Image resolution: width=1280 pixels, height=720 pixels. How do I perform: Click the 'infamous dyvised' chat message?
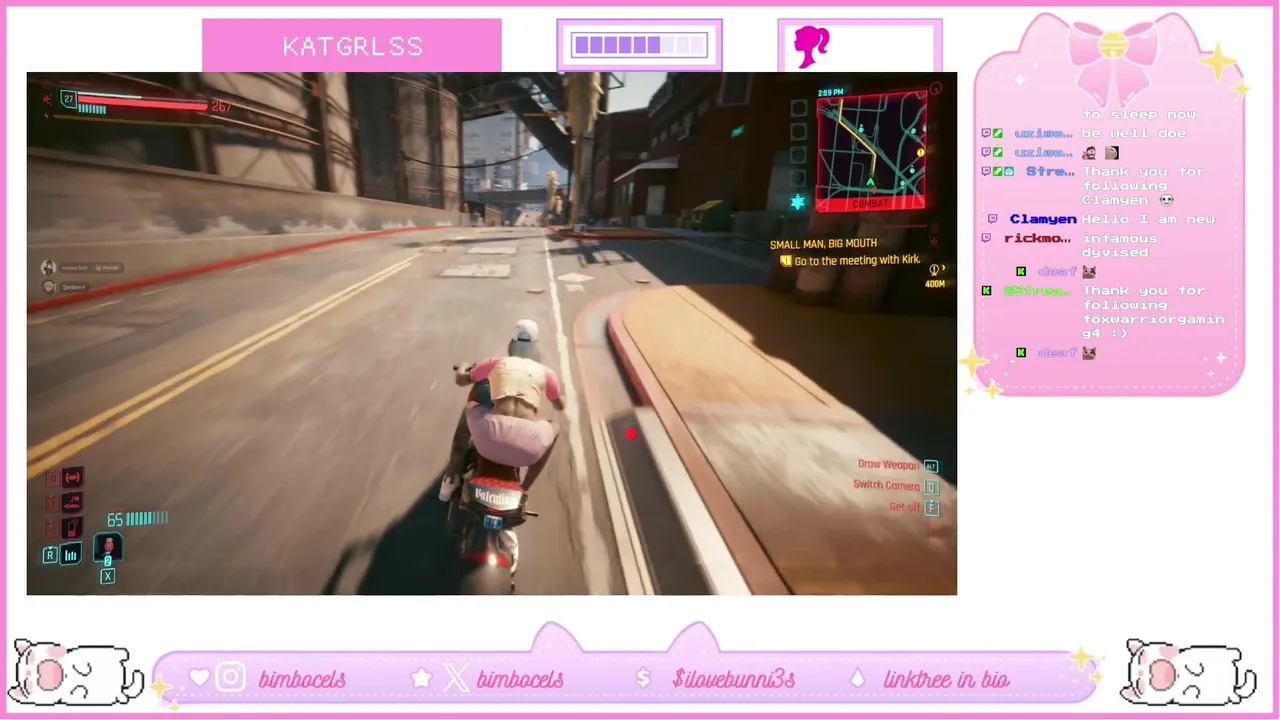[x=1119, y=245]
